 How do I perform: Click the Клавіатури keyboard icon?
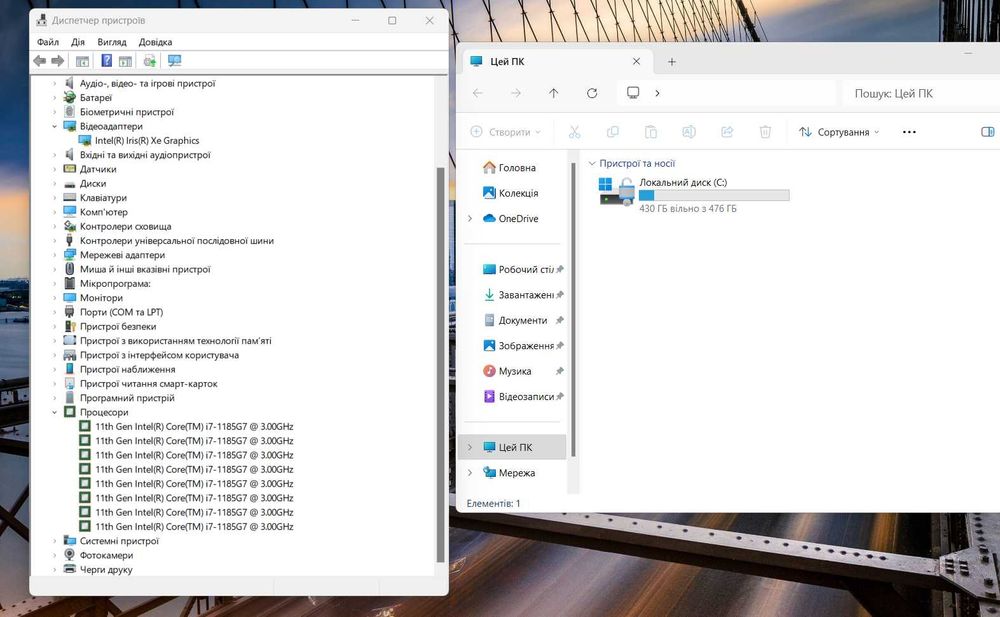click(x=70, y=198)
